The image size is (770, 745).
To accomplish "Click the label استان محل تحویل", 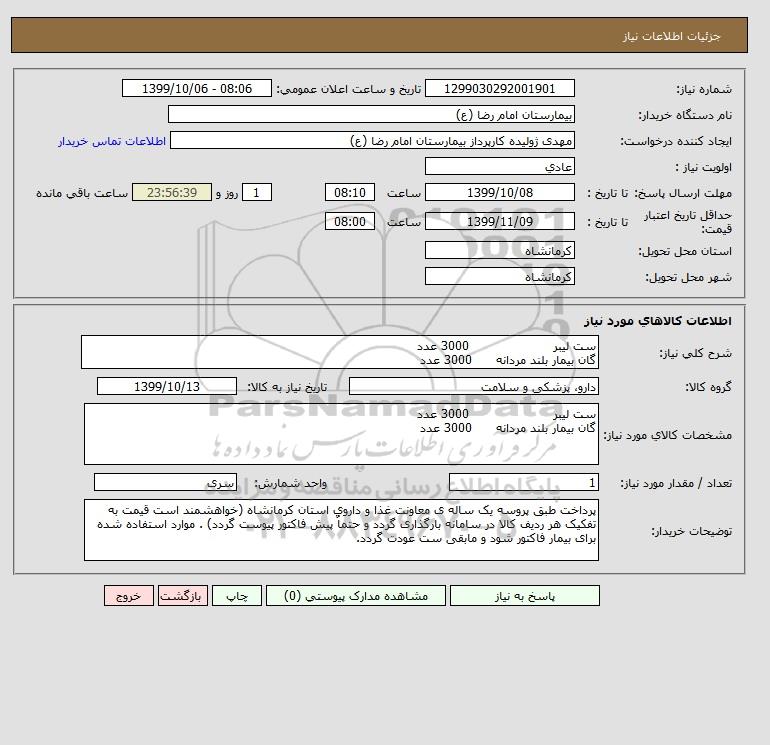I will (x=685, y=251).
